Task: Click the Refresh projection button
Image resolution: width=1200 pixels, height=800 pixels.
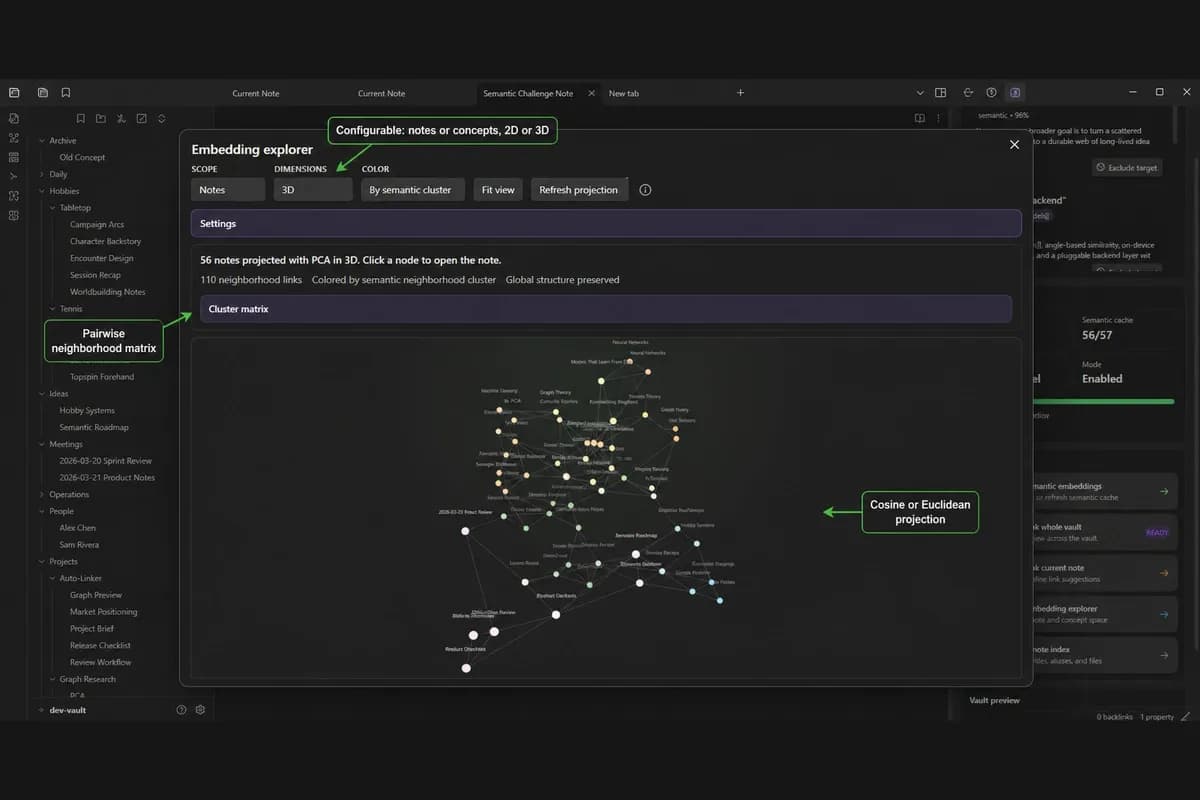Action: (x=579, y=190)
